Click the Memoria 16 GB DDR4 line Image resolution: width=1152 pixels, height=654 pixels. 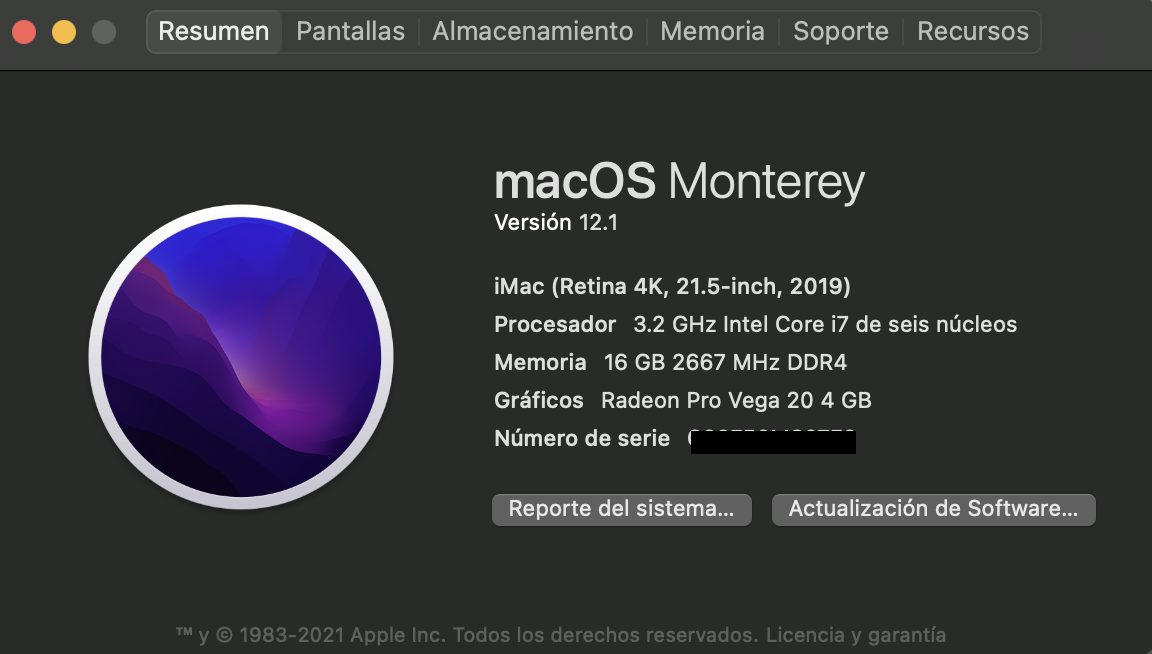tap(670, 363)
